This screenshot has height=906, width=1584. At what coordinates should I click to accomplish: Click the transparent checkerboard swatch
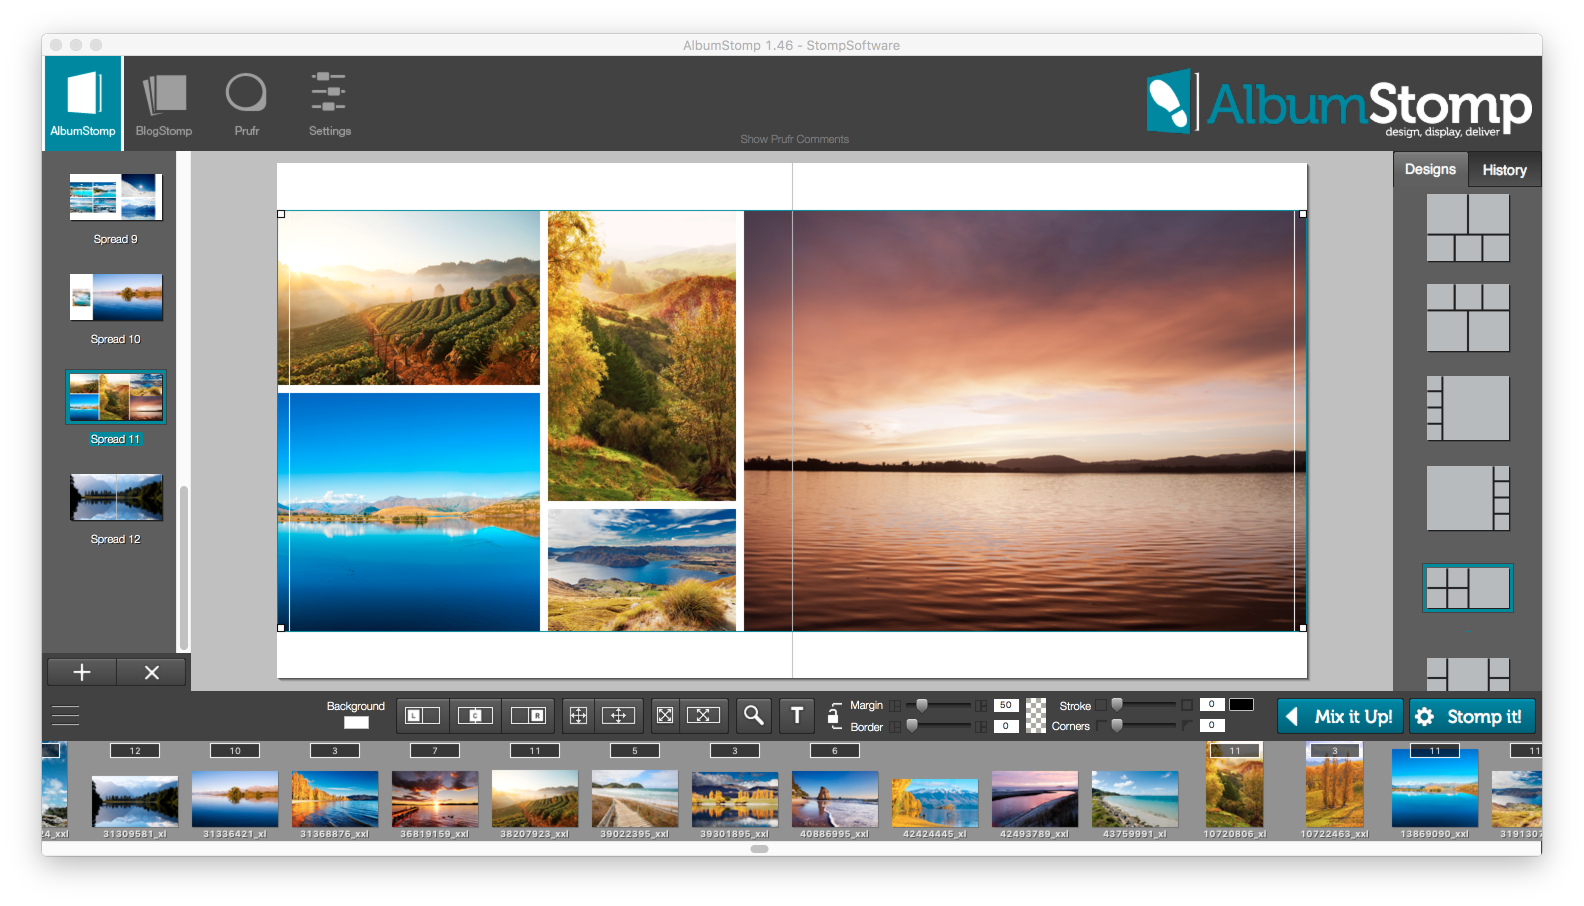pyautogui.click(x=1036, y=715)
